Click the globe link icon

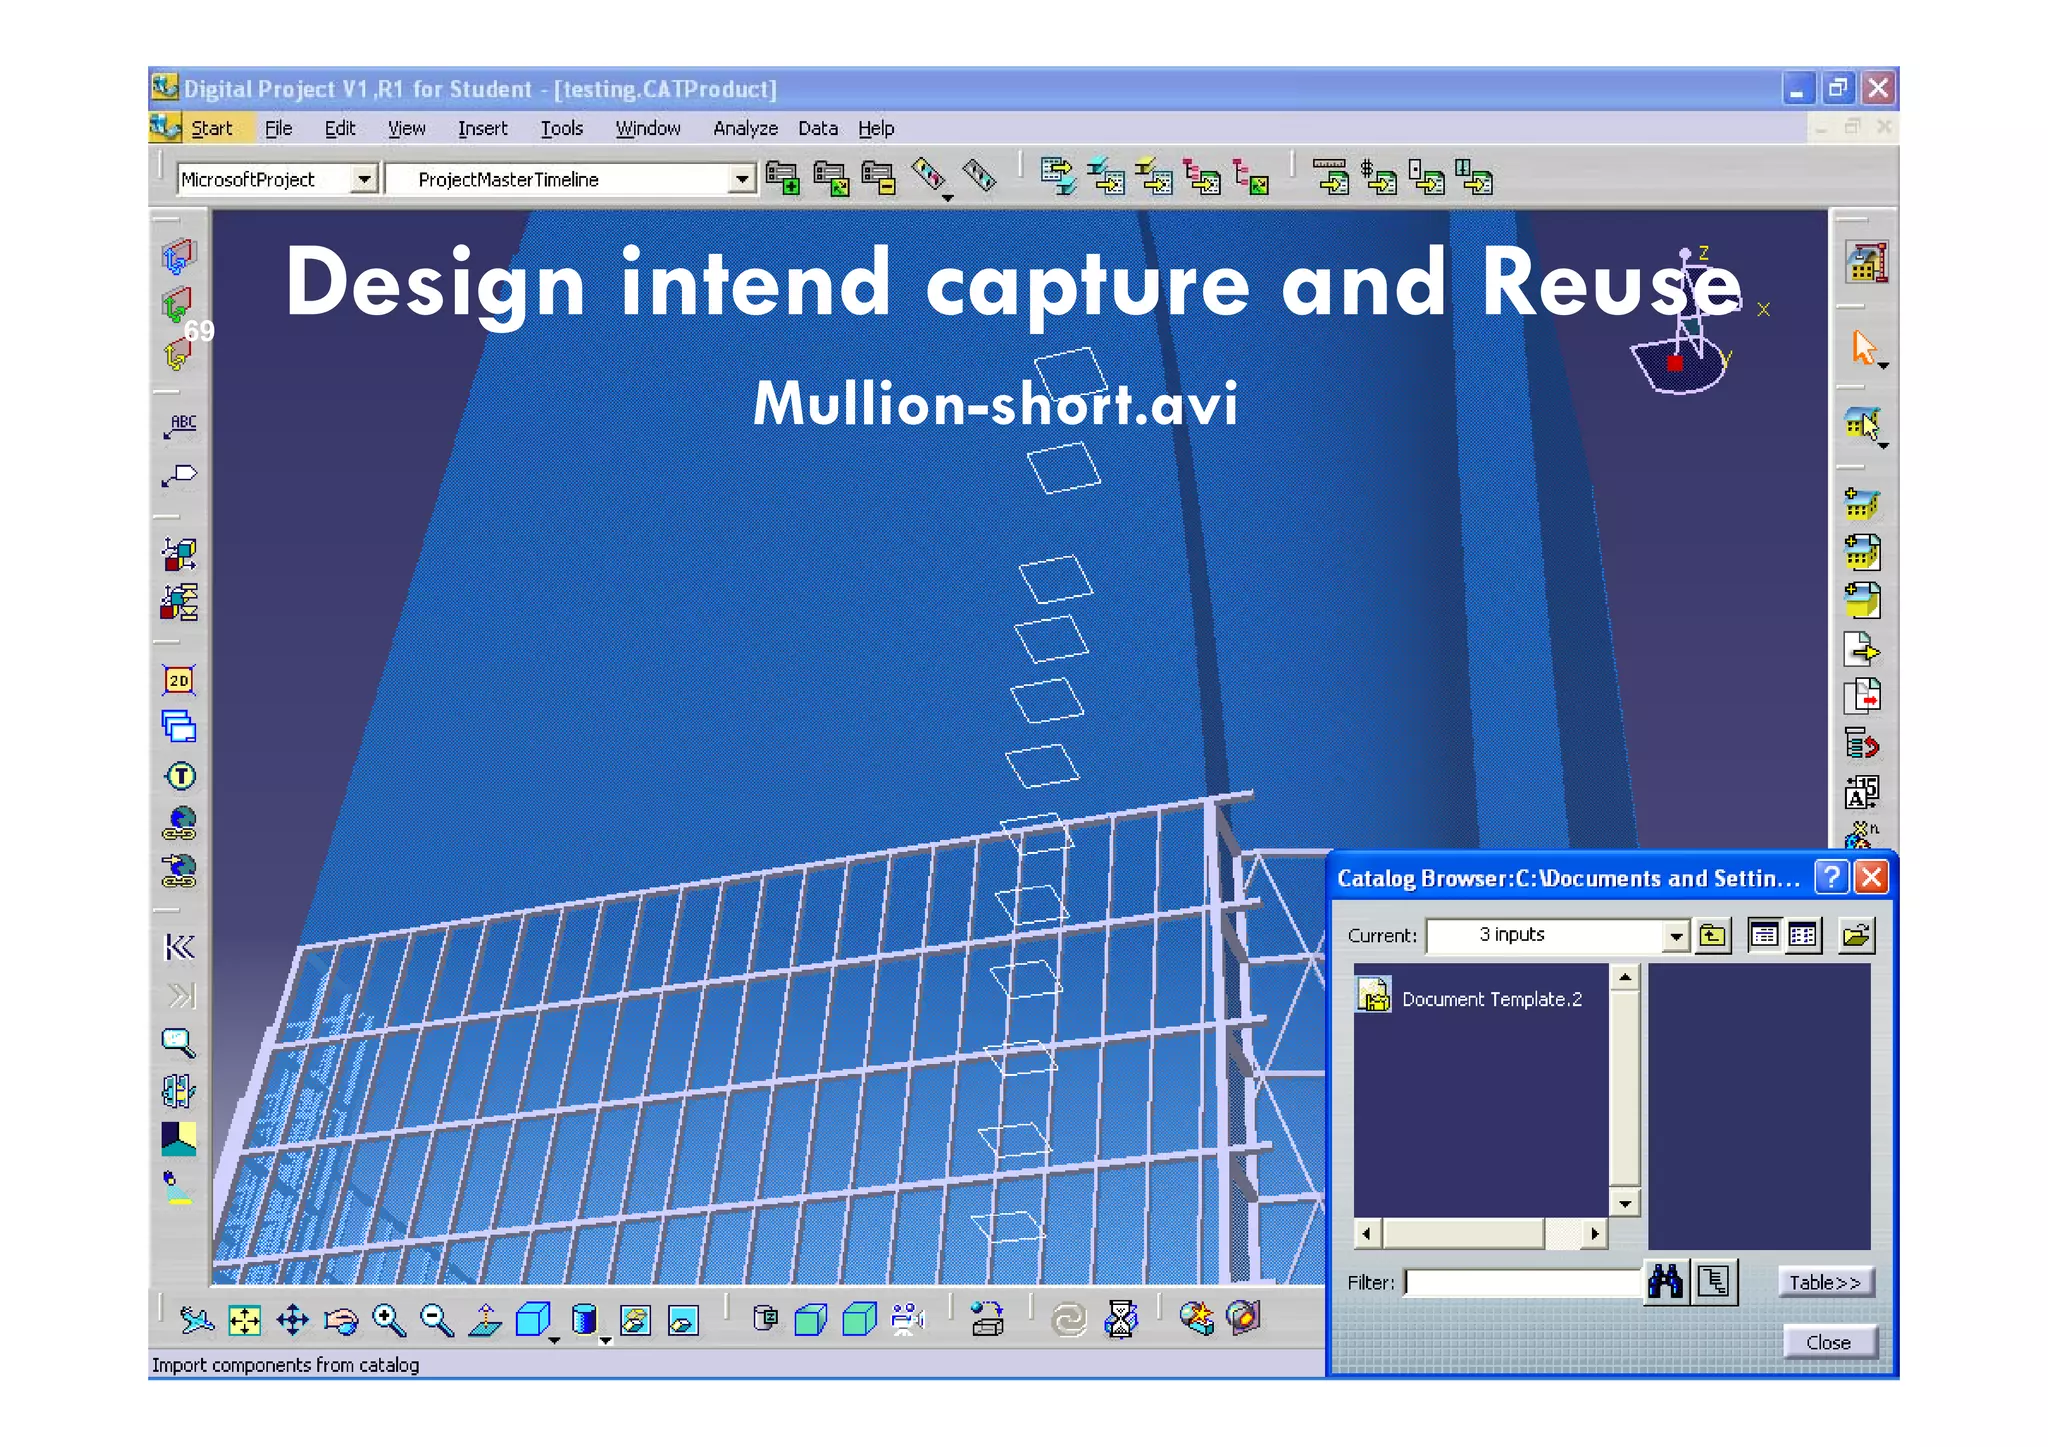pos(180,824)
